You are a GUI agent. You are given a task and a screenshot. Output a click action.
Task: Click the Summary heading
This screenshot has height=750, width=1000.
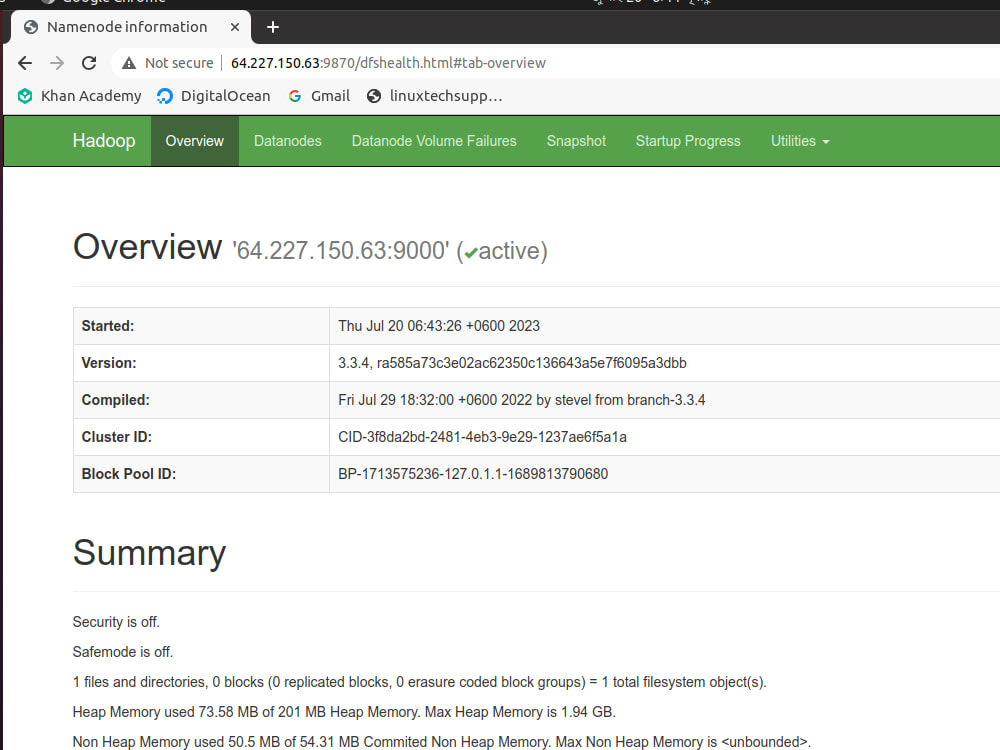(x=149, y=553)
